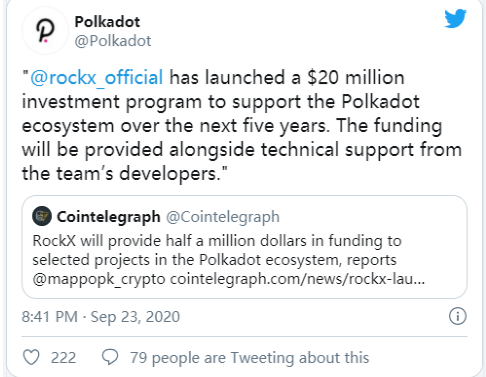
Task: Open the Polkadot profile avatar
Action: 45,30
